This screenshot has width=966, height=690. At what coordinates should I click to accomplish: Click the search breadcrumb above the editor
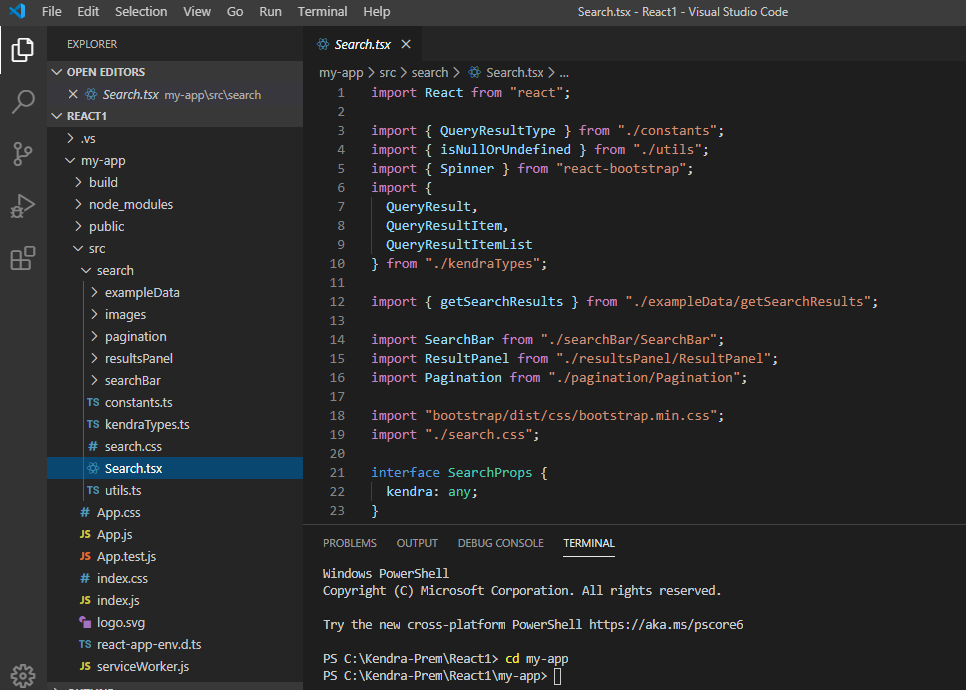click(430, 72)
